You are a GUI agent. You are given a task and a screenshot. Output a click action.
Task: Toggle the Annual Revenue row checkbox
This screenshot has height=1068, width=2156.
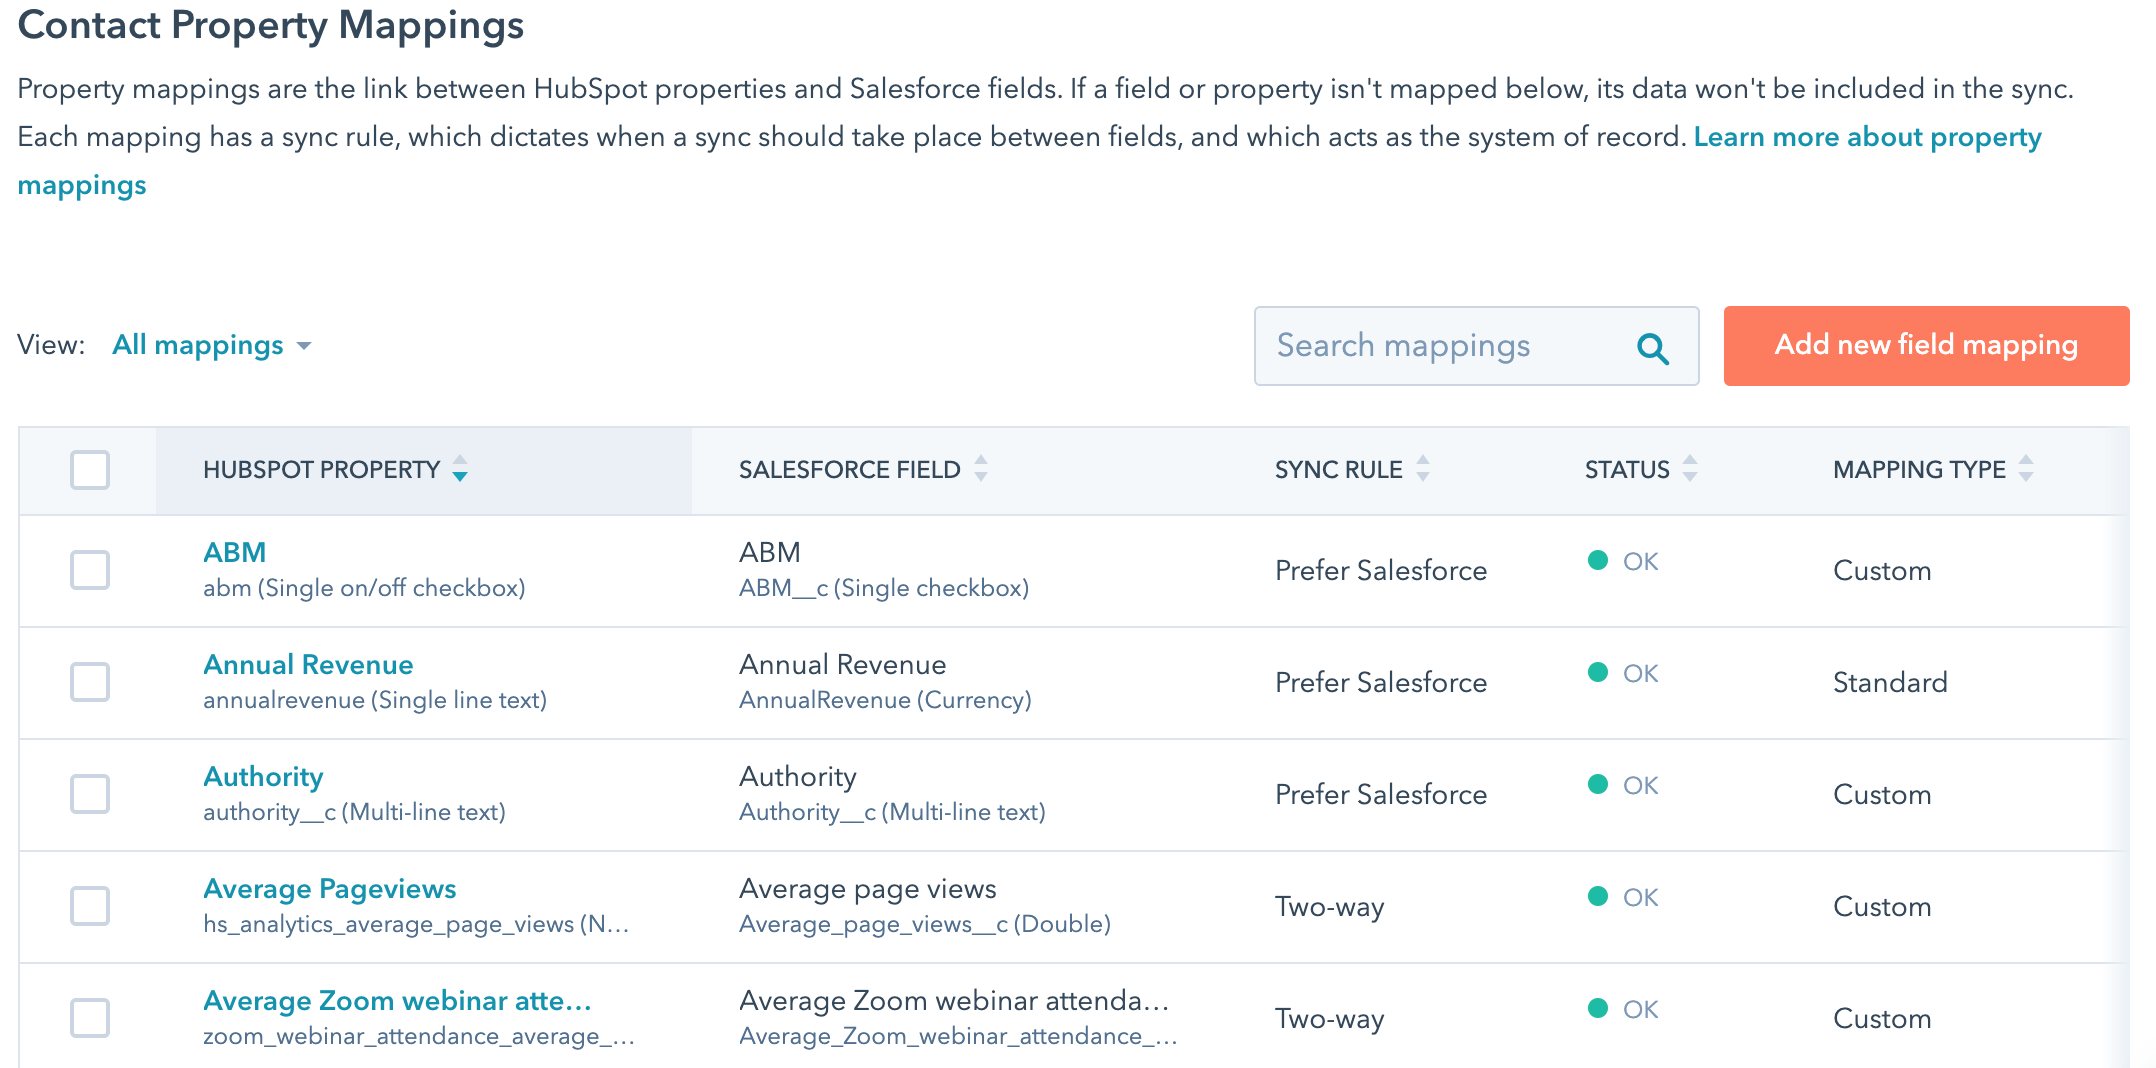click(x=90, y=682)
